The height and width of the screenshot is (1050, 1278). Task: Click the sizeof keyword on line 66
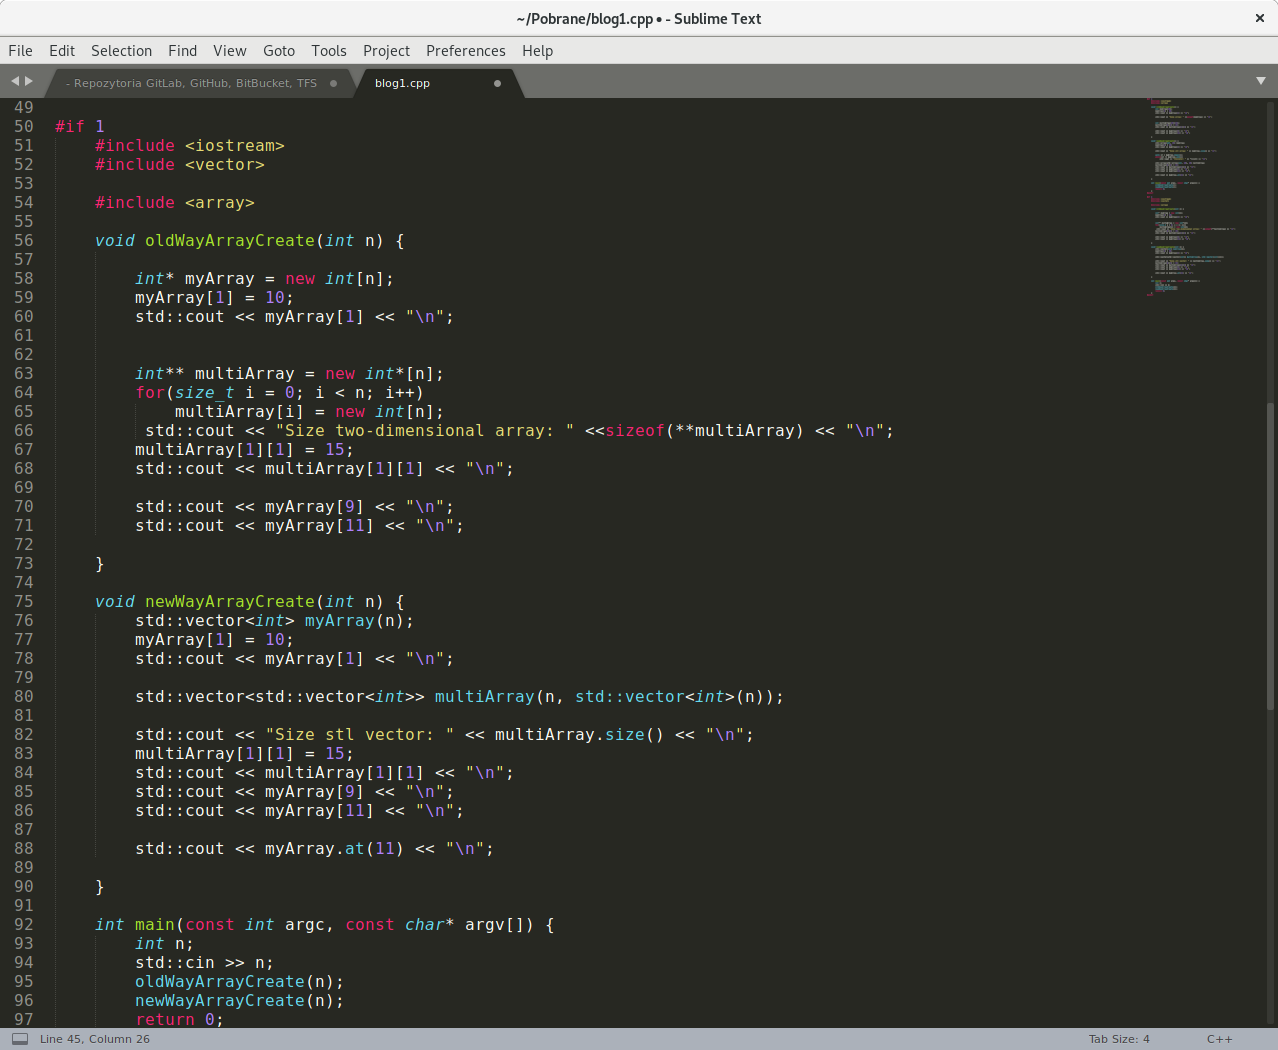click(635, 430)
